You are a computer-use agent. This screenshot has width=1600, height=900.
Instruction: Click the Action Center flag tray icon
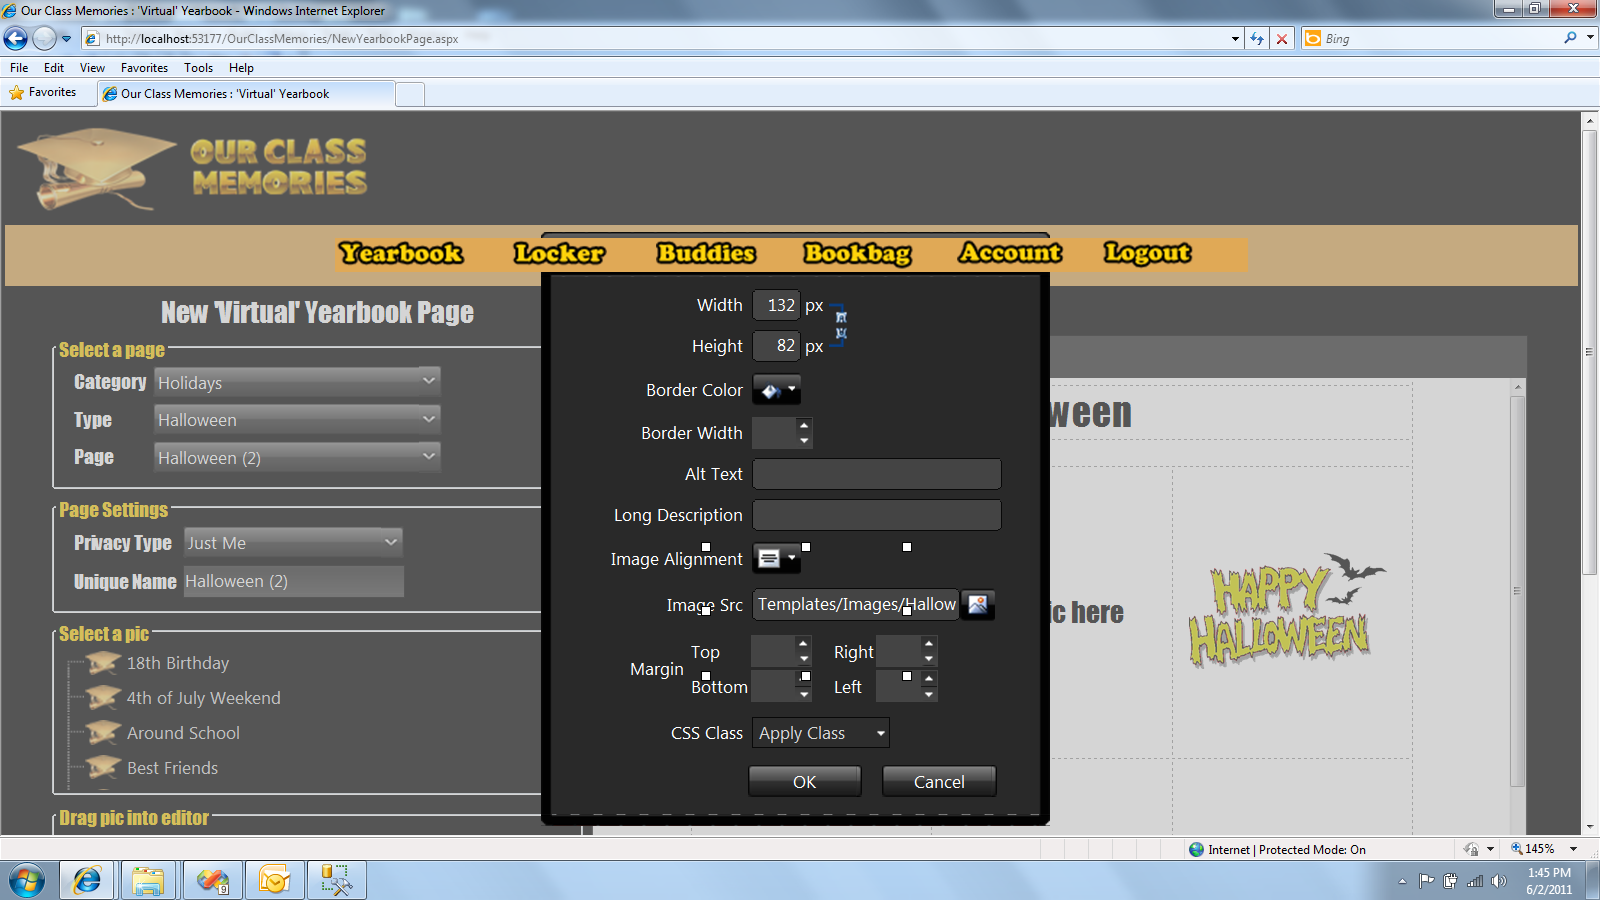[x=1426, y=881]
